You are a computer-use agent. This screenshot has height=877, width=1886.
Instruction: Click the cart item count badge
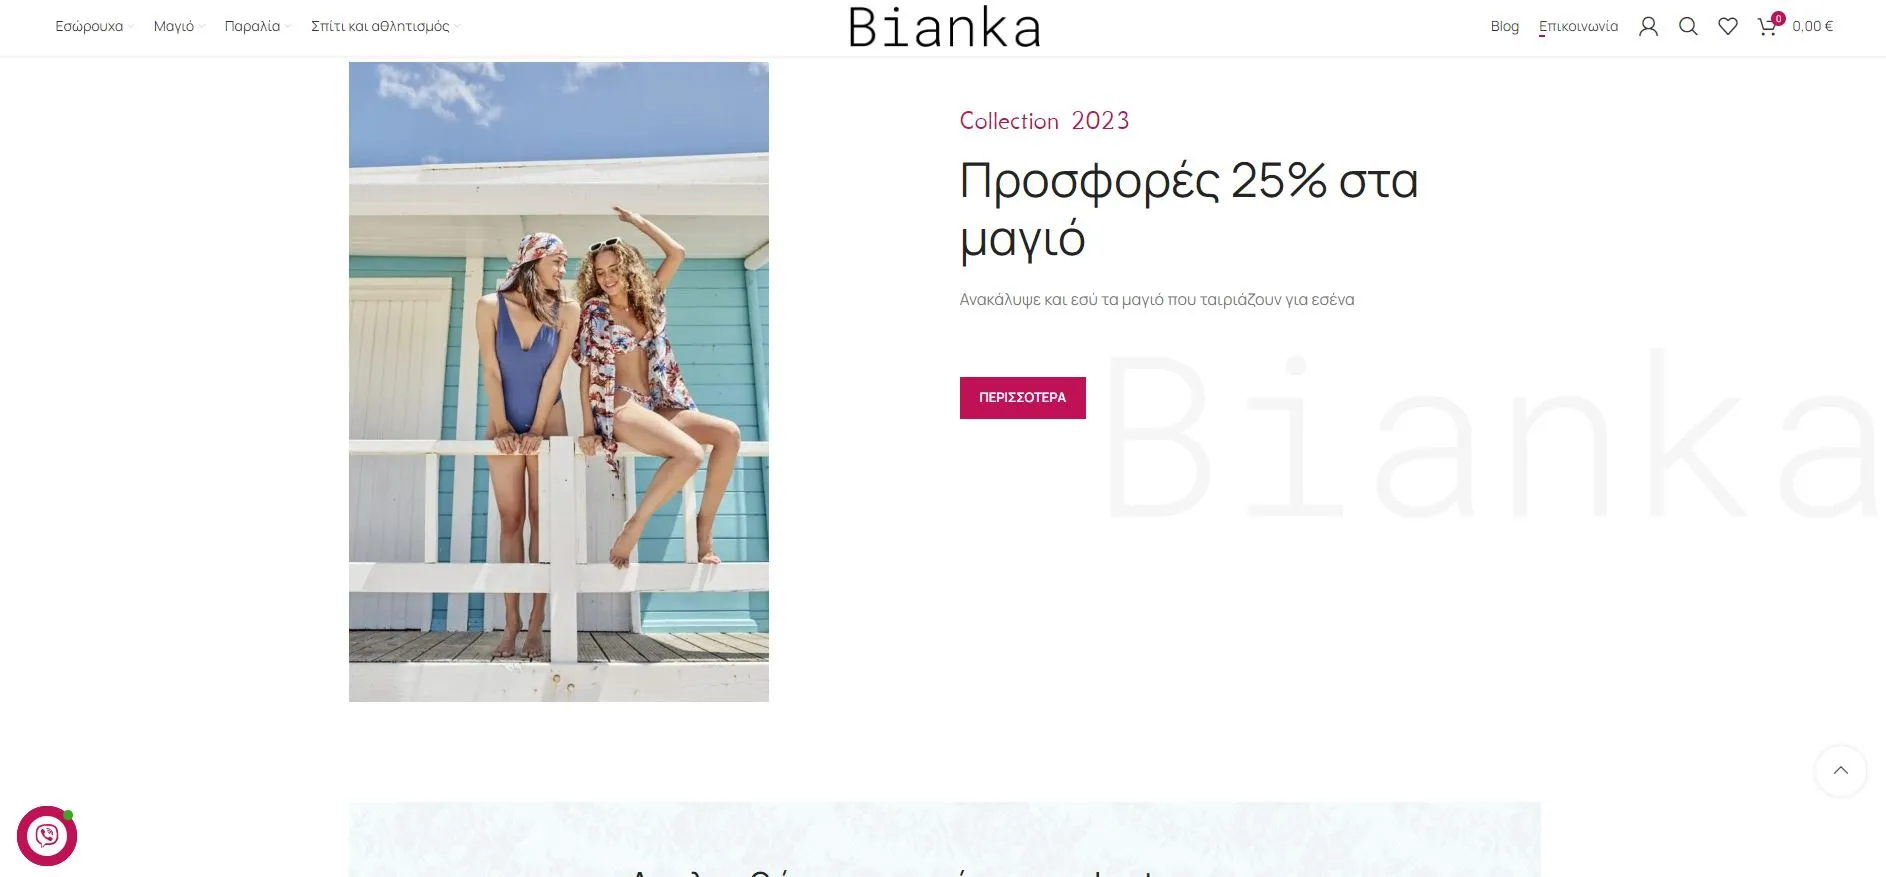[x=1778, y=18]
